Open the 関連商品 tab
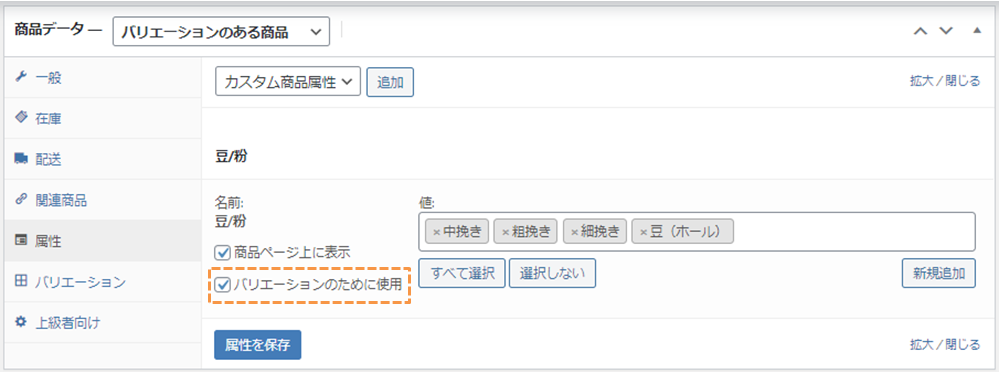The image size is (999, 372). point(103,200)
